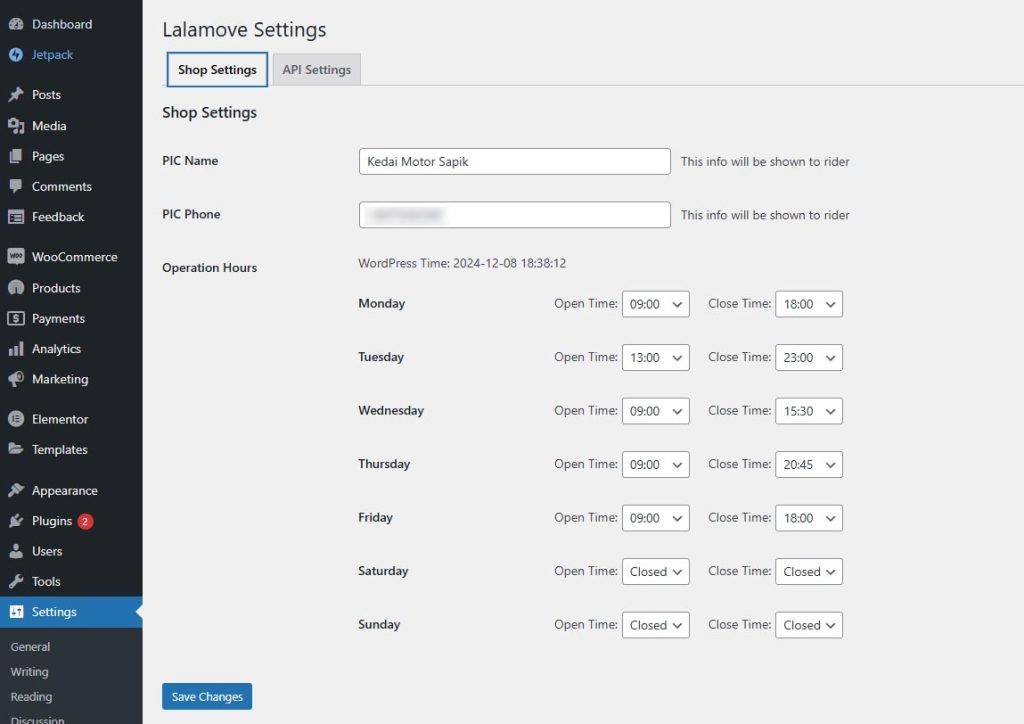Open Sunday Close Time dropdown
The width and height of the screenshot is (1024, 724).
[x=808, y=625]
